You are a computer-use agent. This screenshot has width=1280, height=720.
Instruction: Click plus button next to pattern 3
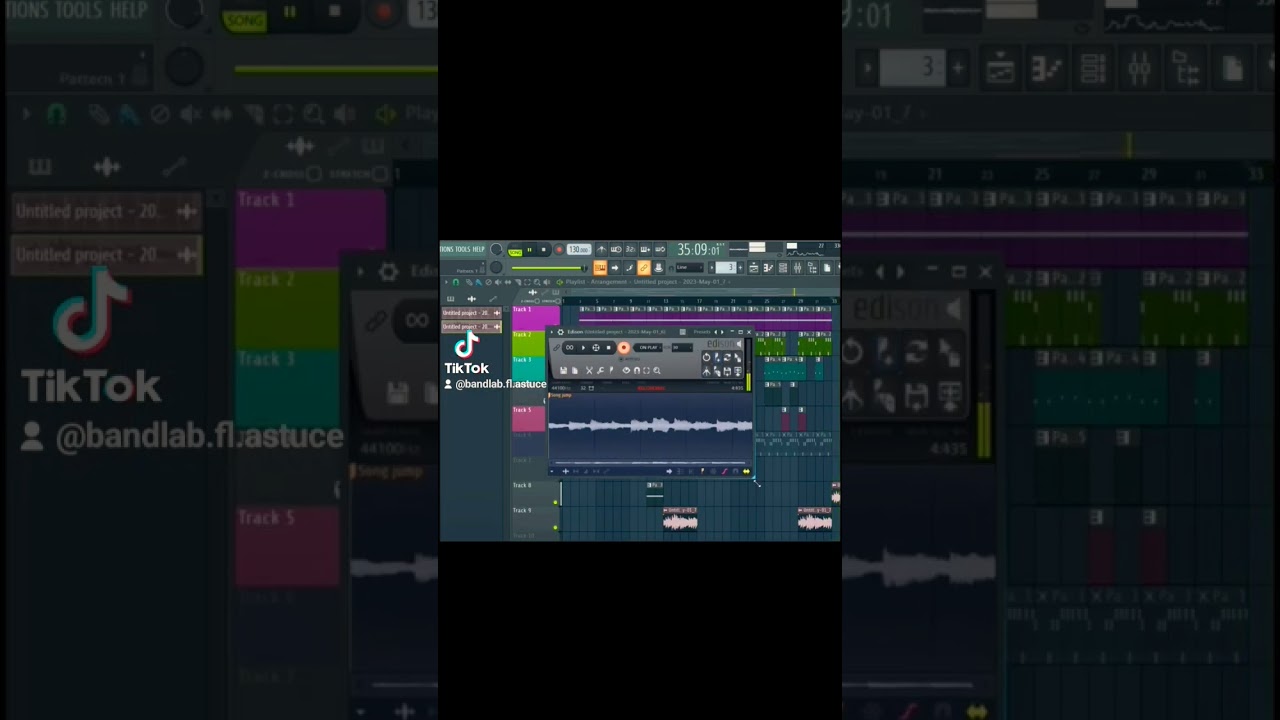point(741,268)
